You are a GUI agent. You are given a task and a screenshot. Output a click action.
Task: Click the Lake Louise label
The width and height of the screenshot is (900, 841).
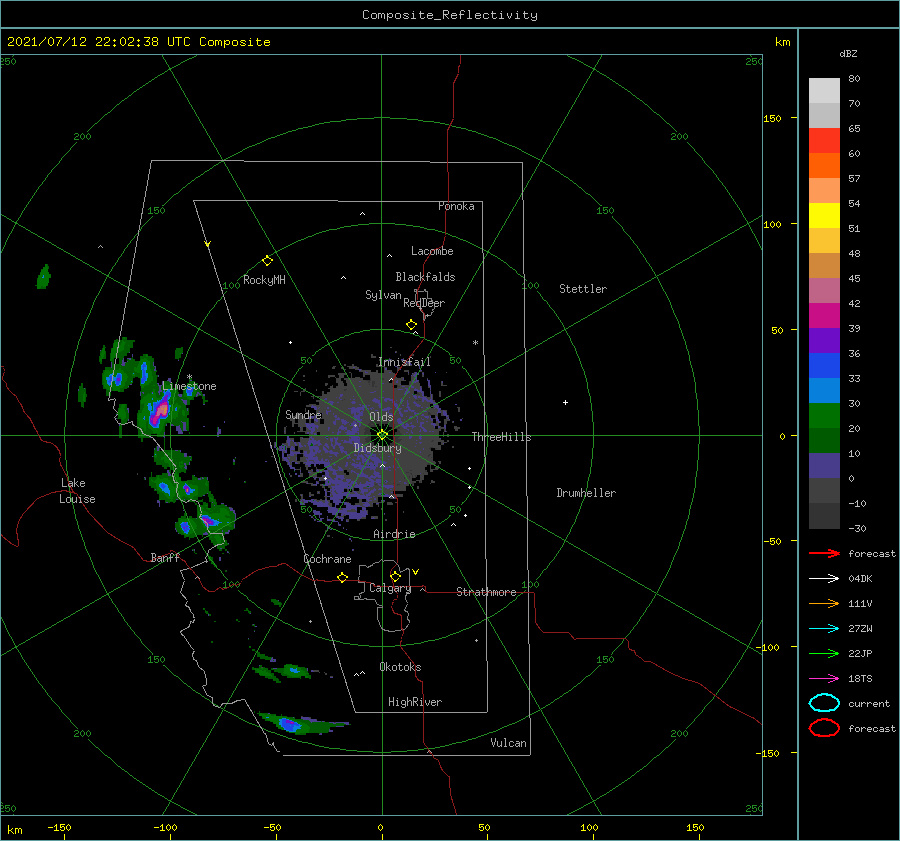click(77, 491)
